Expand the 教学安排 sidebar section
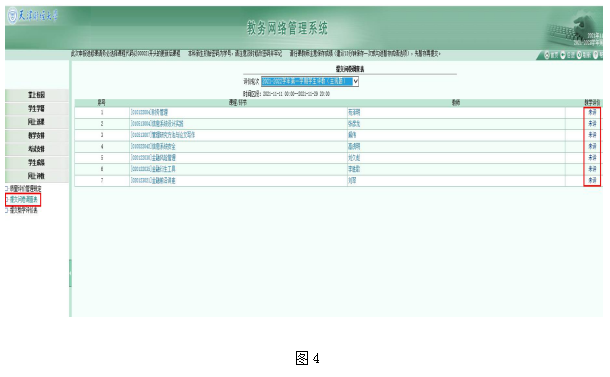The height and width of the screenshot is (377, 610). pos(37,136)
